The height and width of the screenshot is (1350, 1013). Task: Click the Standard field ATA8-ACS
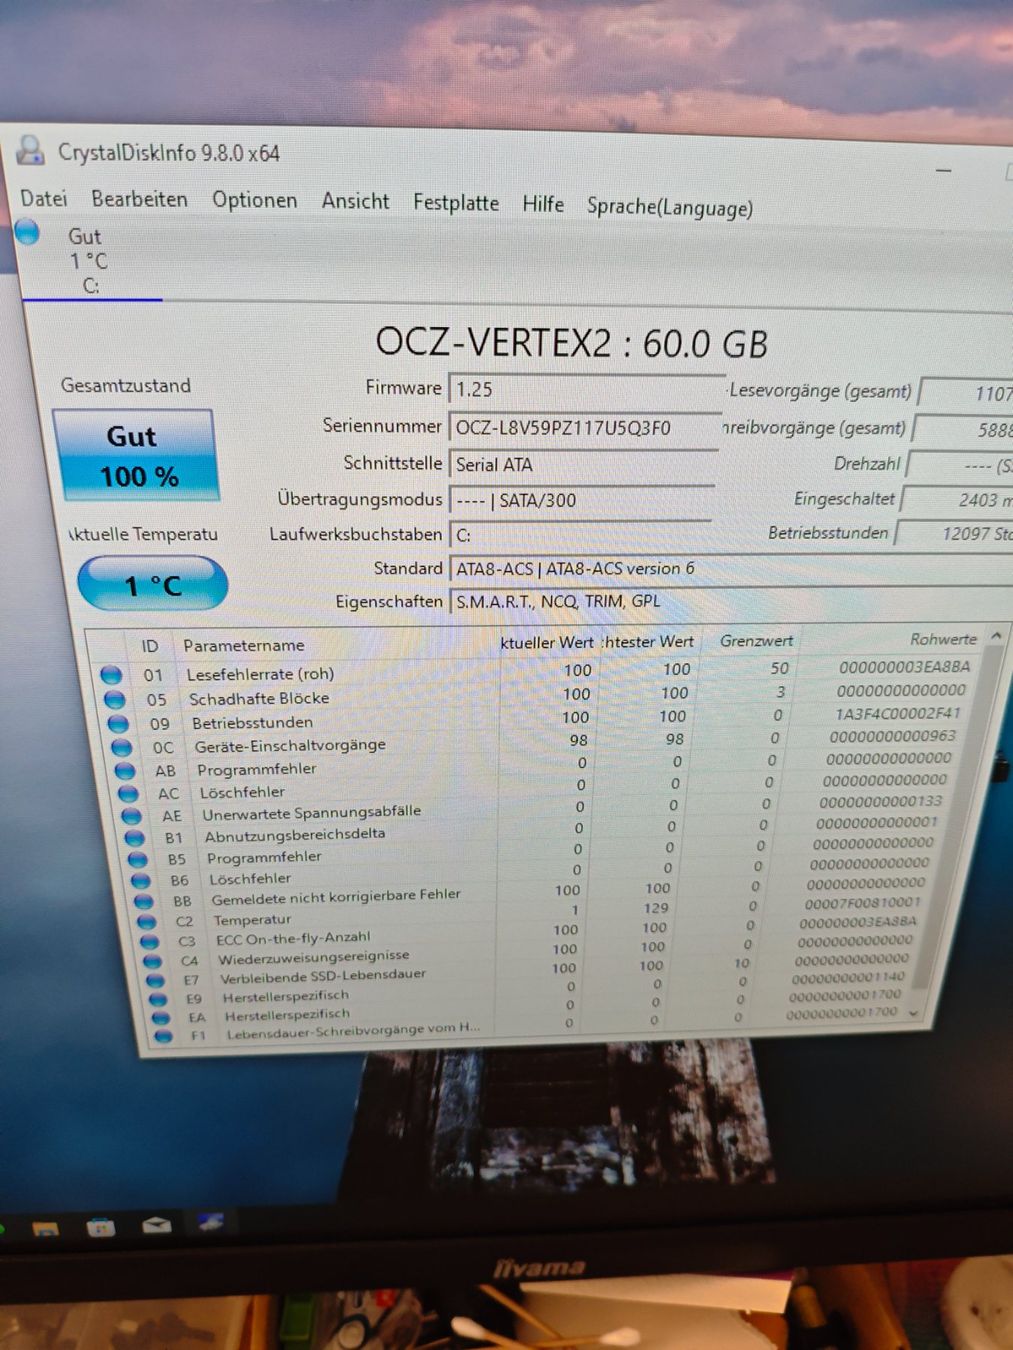click(x=731, y=569)
